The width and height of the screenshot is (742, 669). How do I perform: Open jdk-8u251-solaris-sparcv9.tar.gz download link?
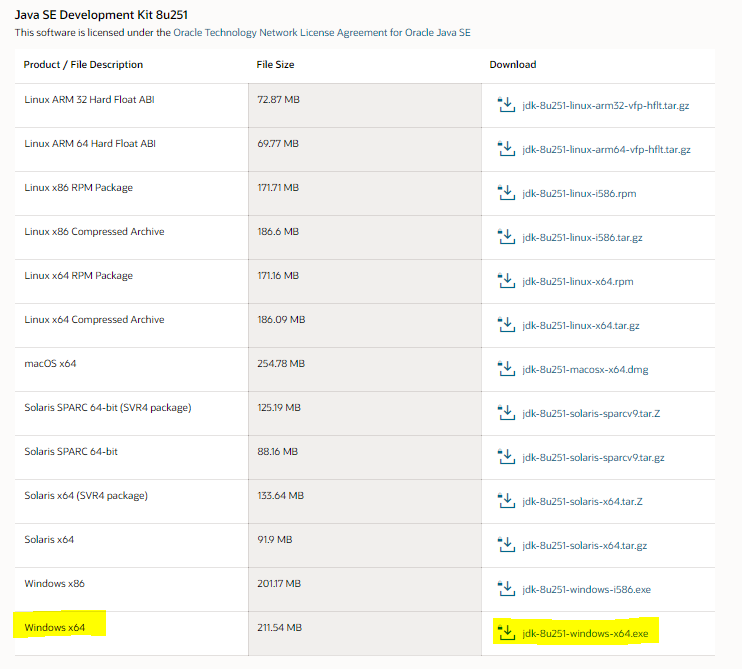593,458
